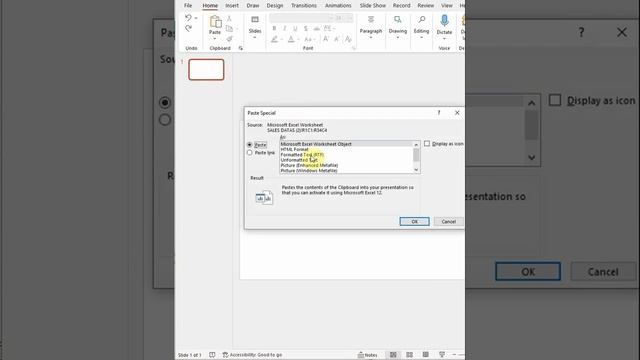The image size is (640, 360).
Task: Click the Copy icon in Clipboard group
Action: click(229, 29)
